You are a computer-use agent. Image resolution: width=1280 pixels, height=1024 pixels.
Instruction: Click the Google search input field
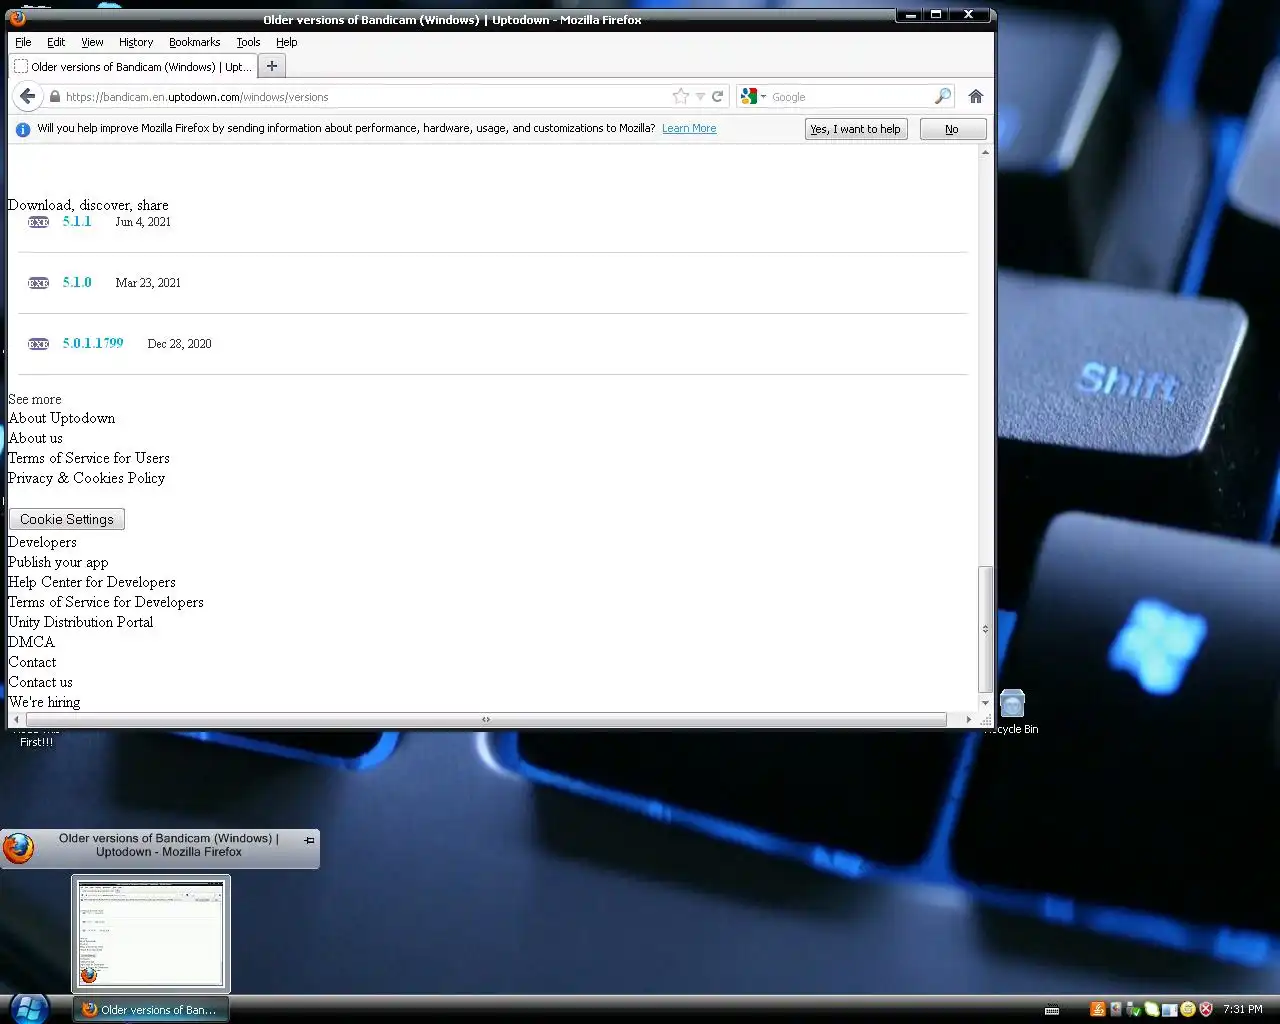850,97
